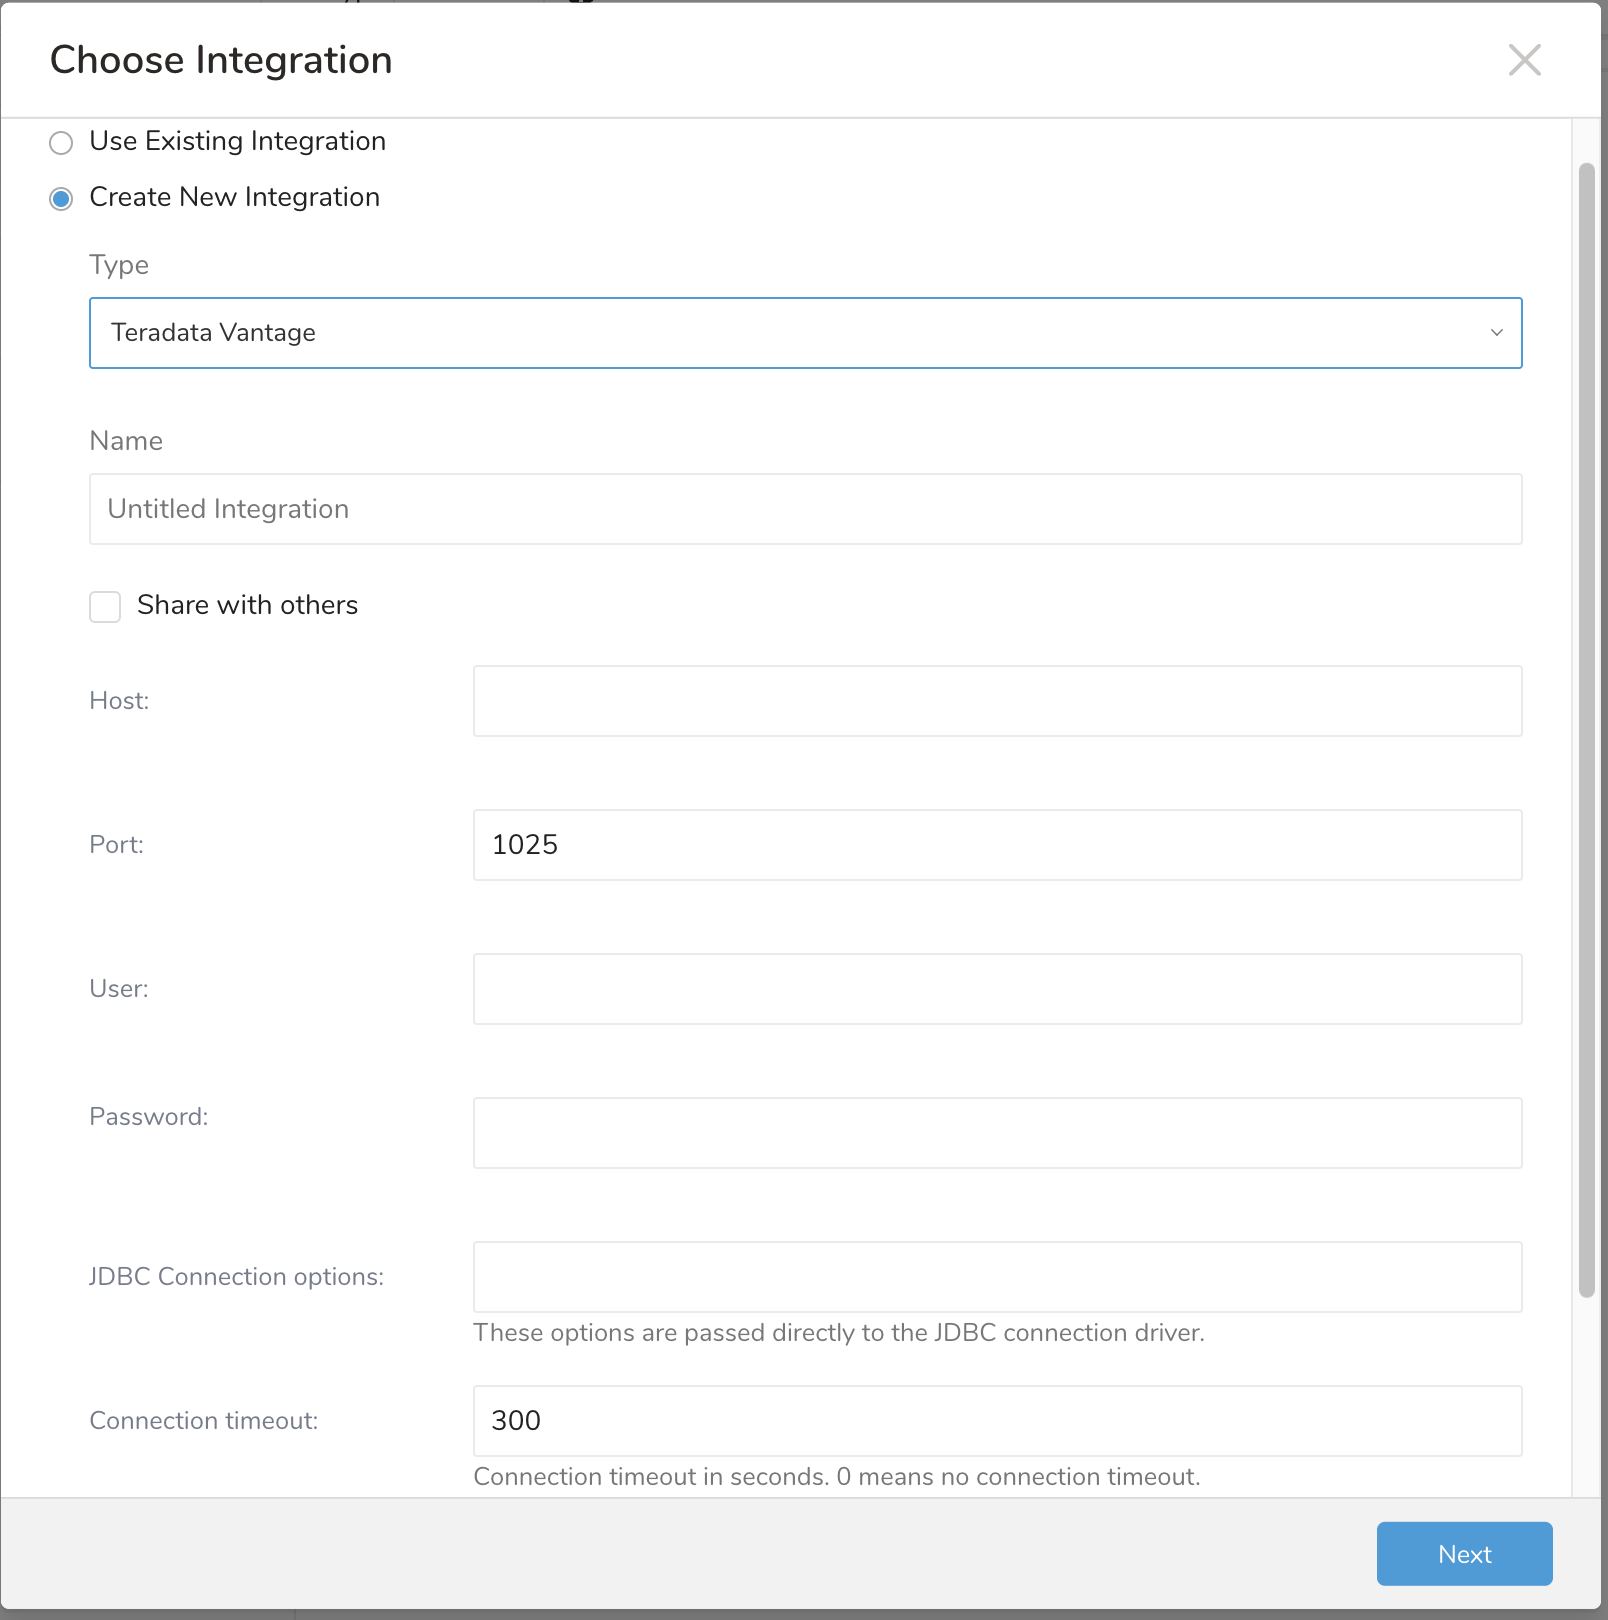Click into the Password field
The image size is (1608, 1620).
(x=997, y=1133)
